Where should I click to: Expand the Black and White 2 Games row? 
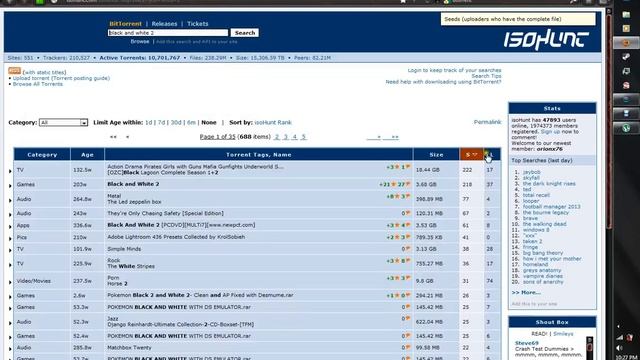(10, 186)
